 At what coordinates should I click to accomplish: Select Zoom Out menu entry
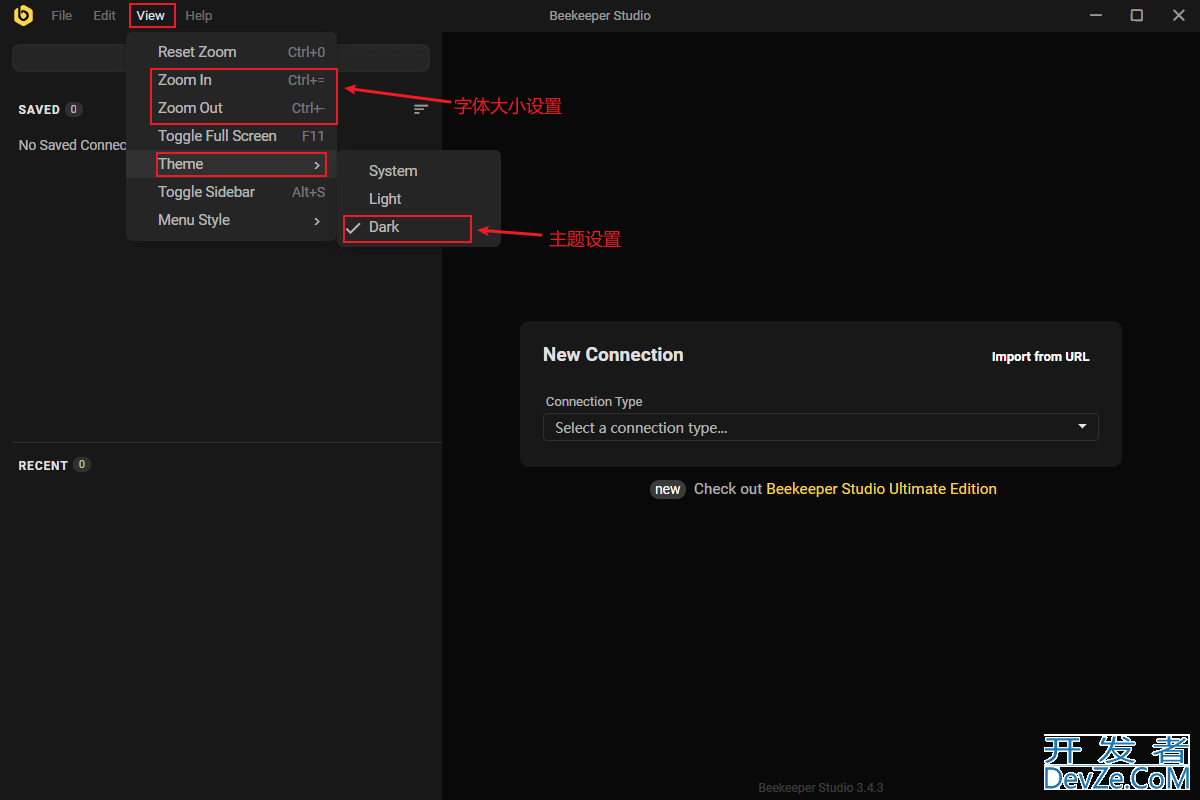tap(232, 108)
